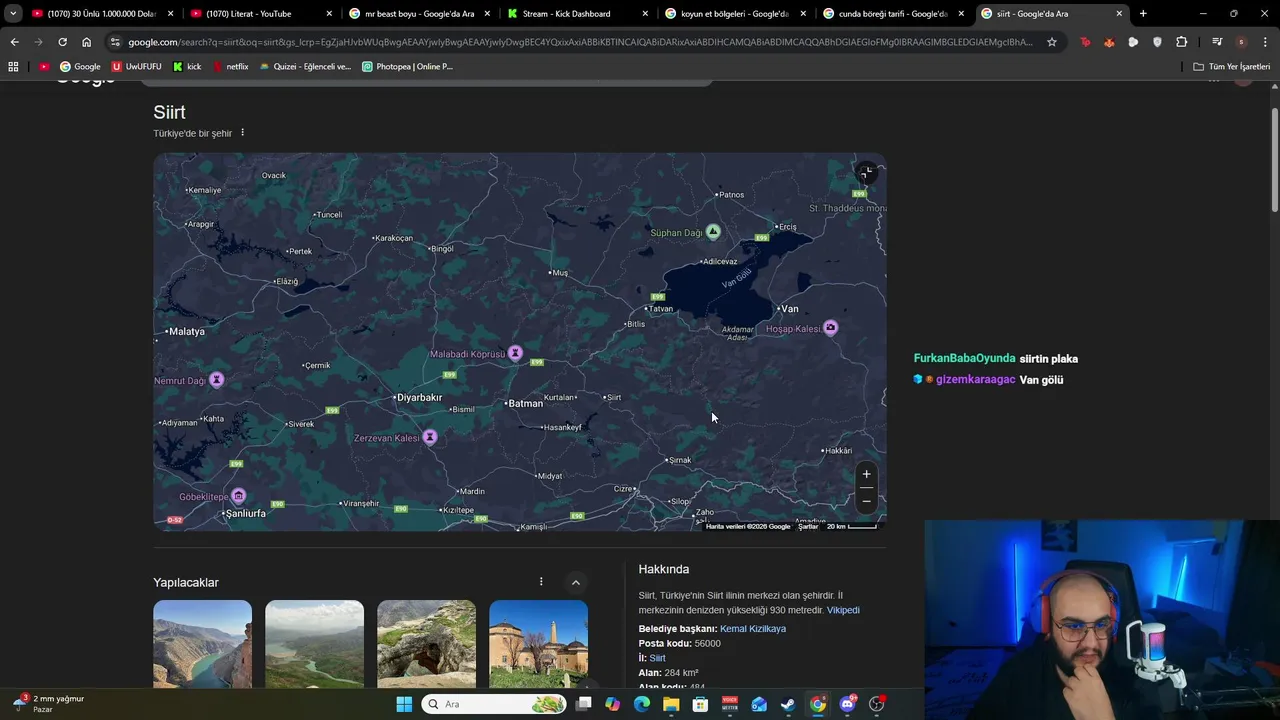Screen dimensions: 1280x720
Task: Open the Şartlar map terms link
Action: [808, 526]
